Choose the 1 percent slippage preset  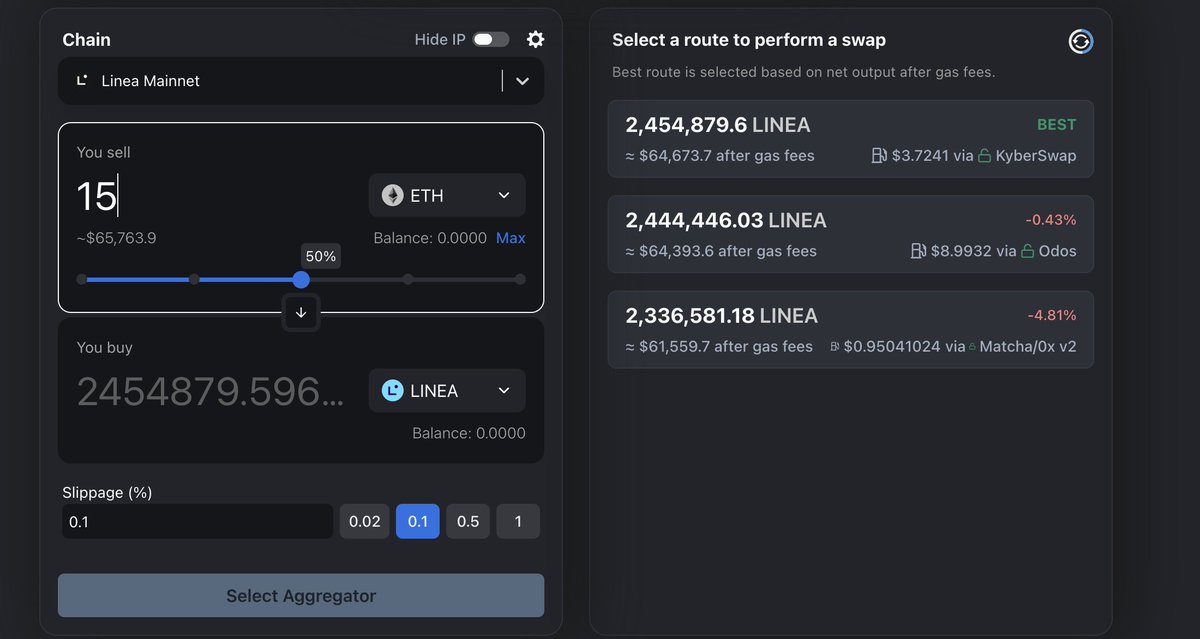[518, 521]
